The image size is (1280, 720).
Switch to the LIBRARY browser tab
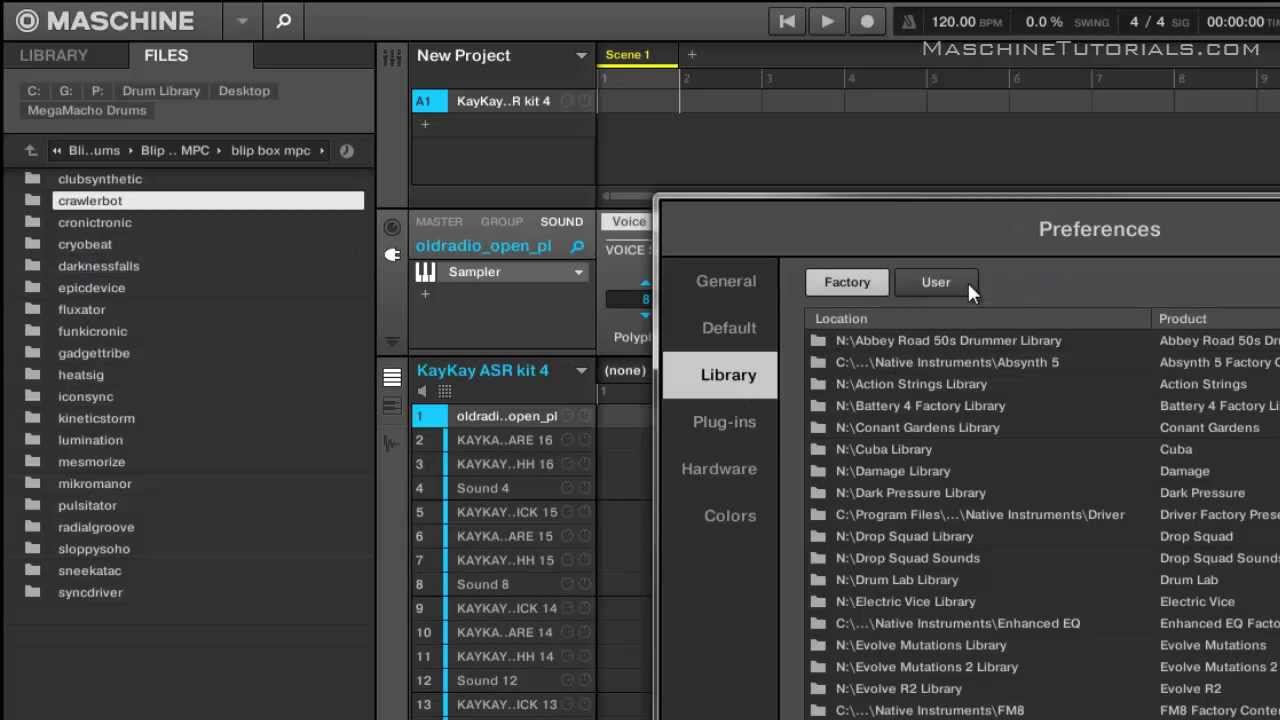54,55
